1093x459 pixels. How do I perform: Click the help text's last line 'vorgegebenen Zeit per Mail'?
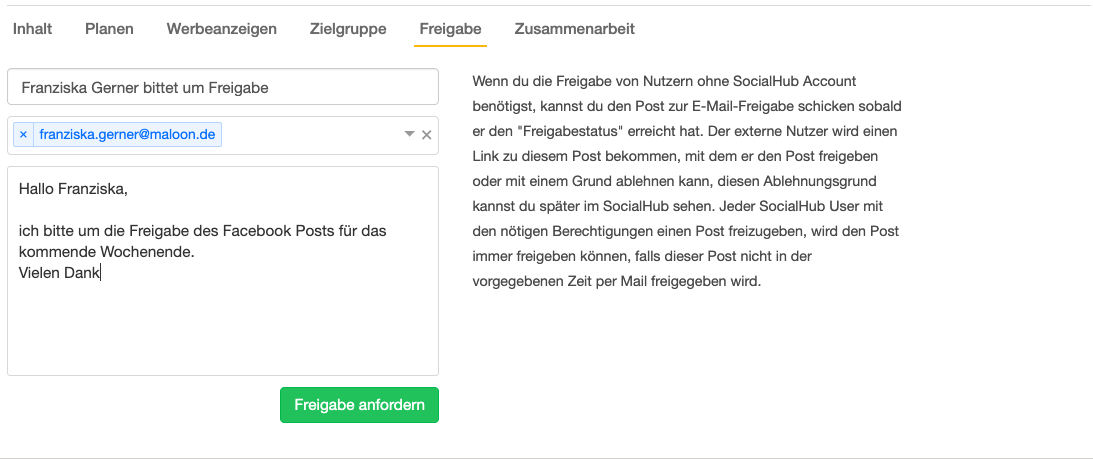pos(617,281)
